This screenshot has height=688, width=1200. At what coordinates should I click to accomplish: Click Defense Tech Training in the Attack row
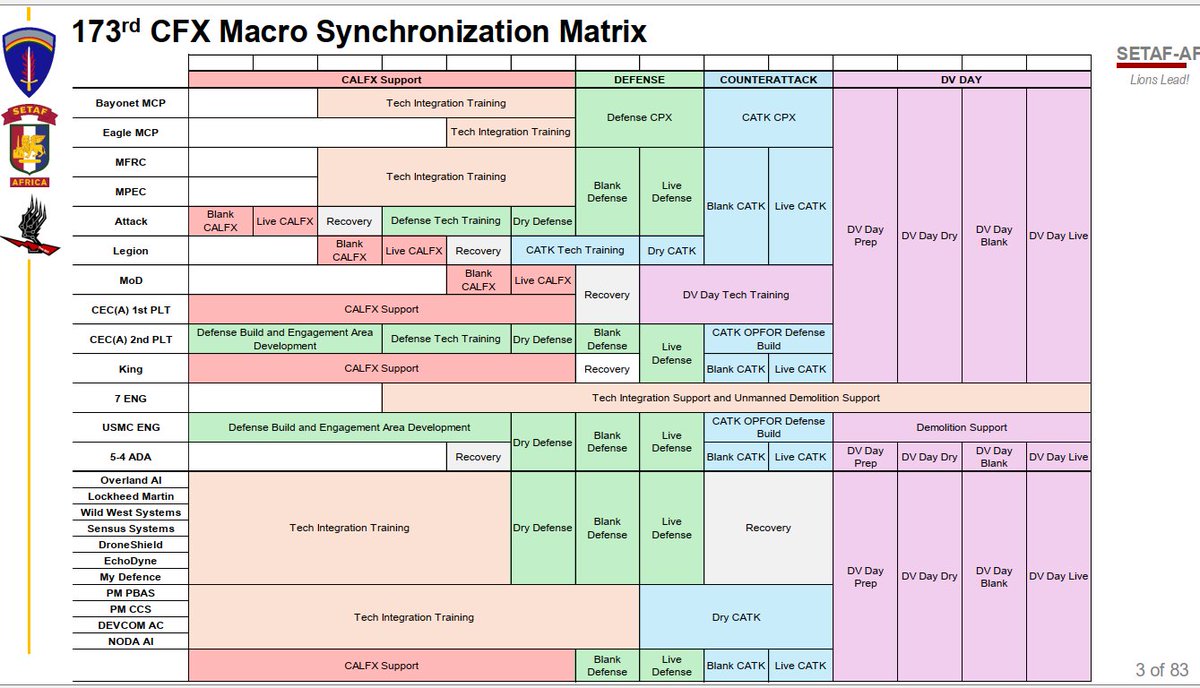click(x=446, y=221)
